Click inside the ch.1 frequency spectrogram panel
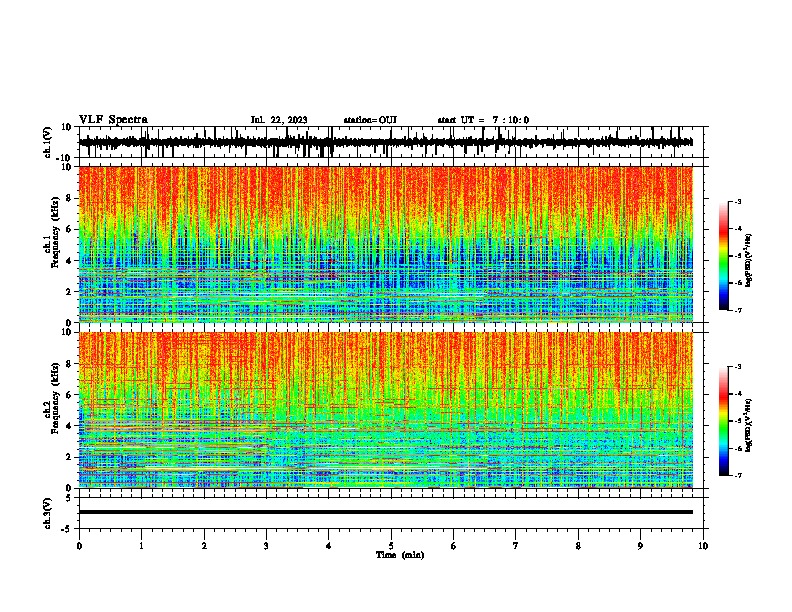Viewport: 792px width, 612px height. [386, 244]
